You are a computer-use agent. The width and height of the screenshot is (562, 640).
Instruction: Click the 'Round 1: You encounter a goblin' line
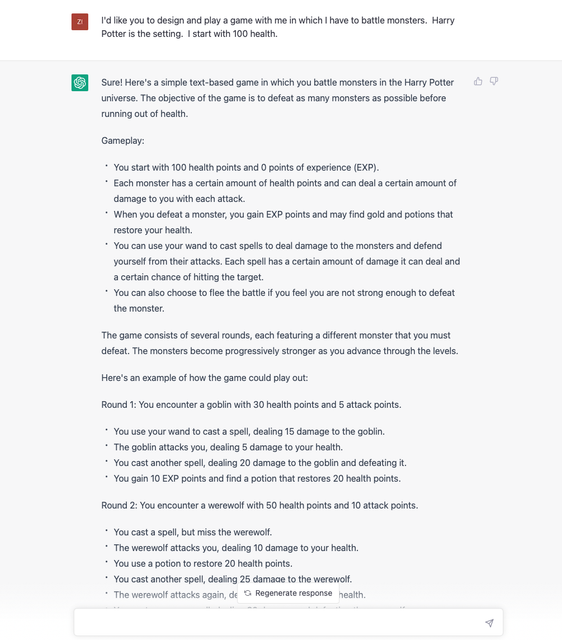251,404
